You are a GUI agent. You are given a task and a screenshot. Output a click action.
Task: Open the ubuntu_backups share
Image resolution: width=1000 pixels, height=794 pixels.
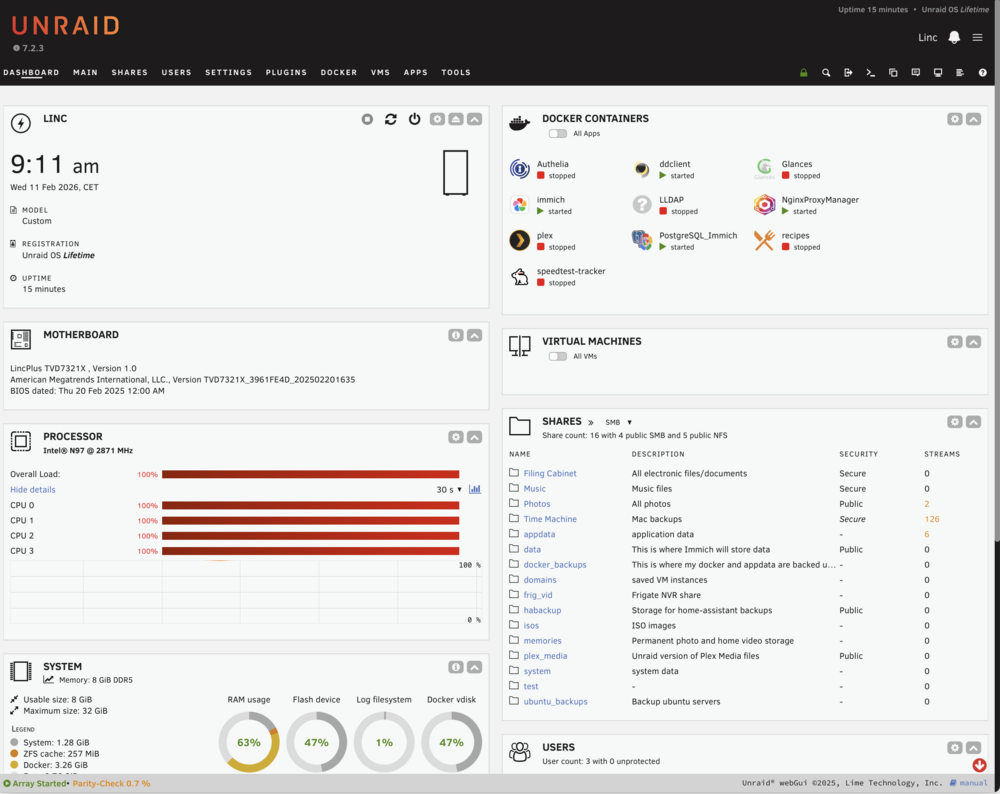555,702
